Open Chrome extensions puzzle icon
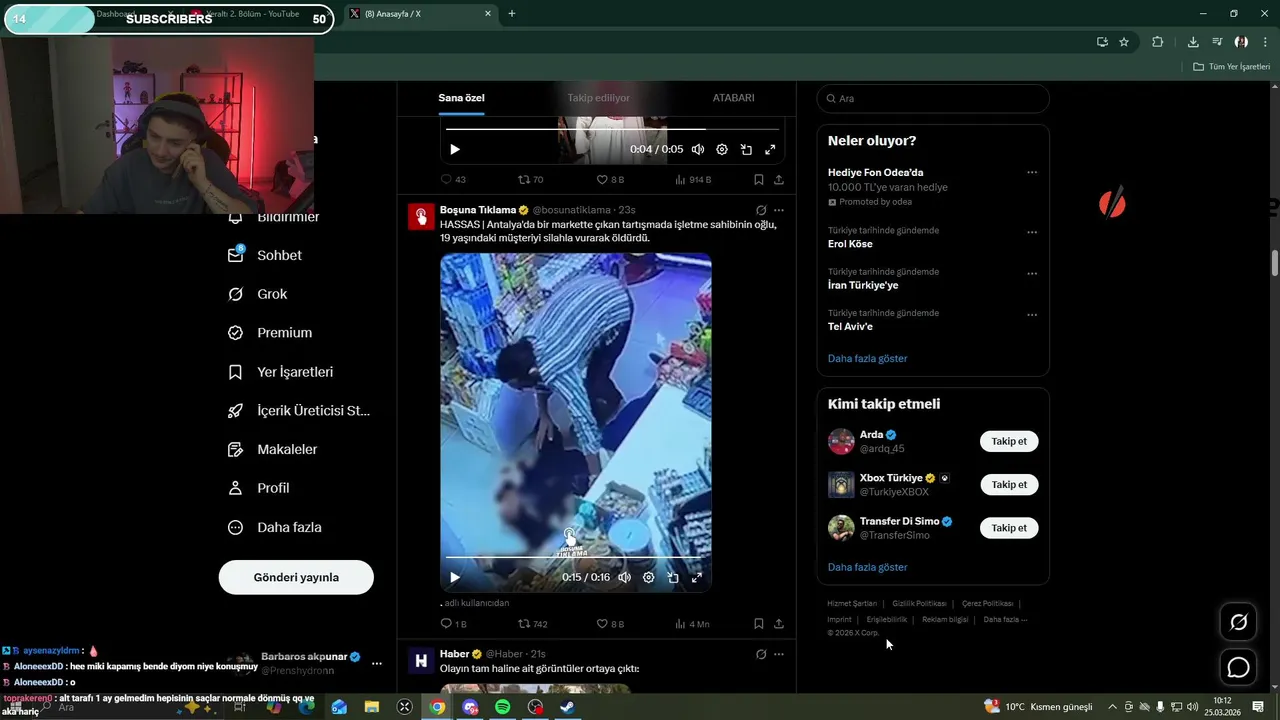The height and width of the screenshot is (720, 1280). tap(1158, 42)
